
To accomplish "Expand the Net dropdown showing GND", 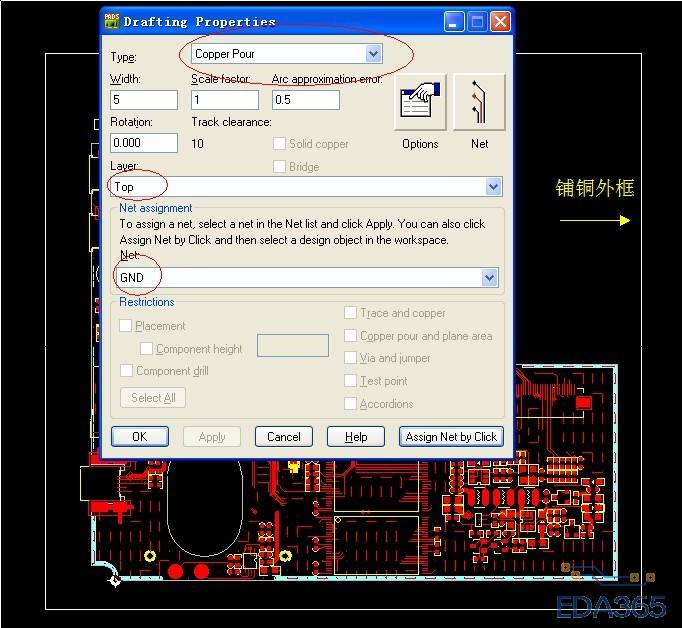I will pos(307,277).
